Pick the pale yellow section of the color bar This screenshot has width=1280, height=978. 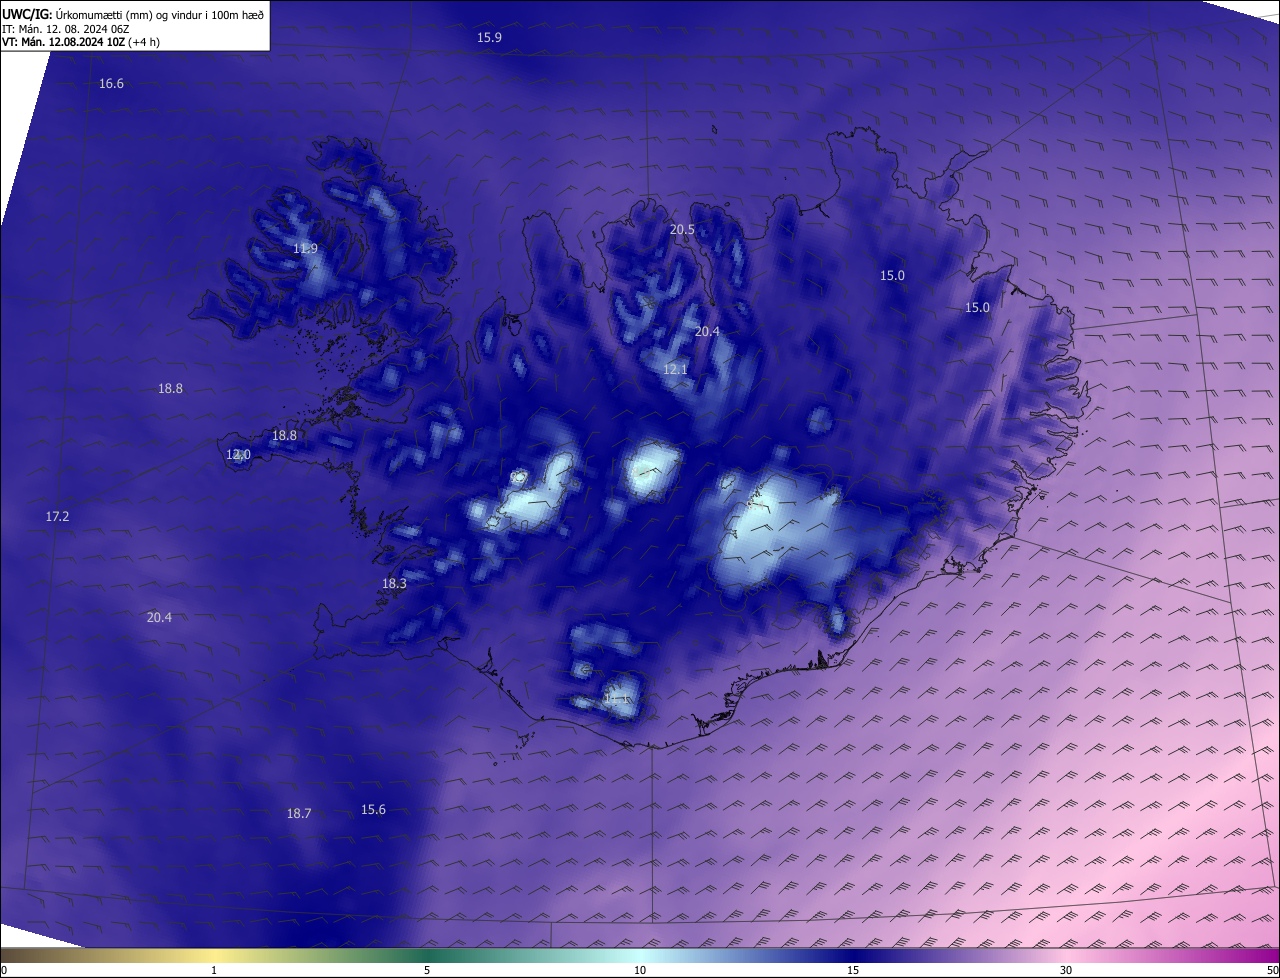(x=214, y=955)
